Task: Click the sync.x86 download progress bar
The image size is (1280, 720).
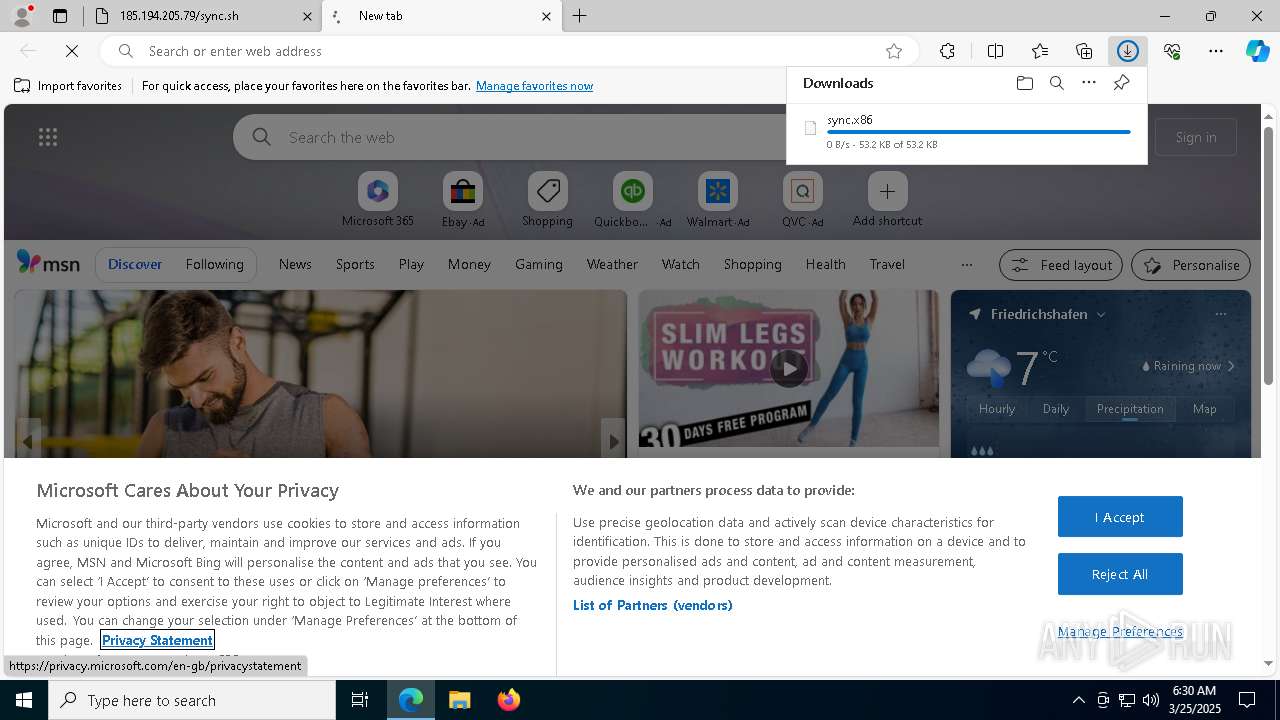Action: pos(979,132)
